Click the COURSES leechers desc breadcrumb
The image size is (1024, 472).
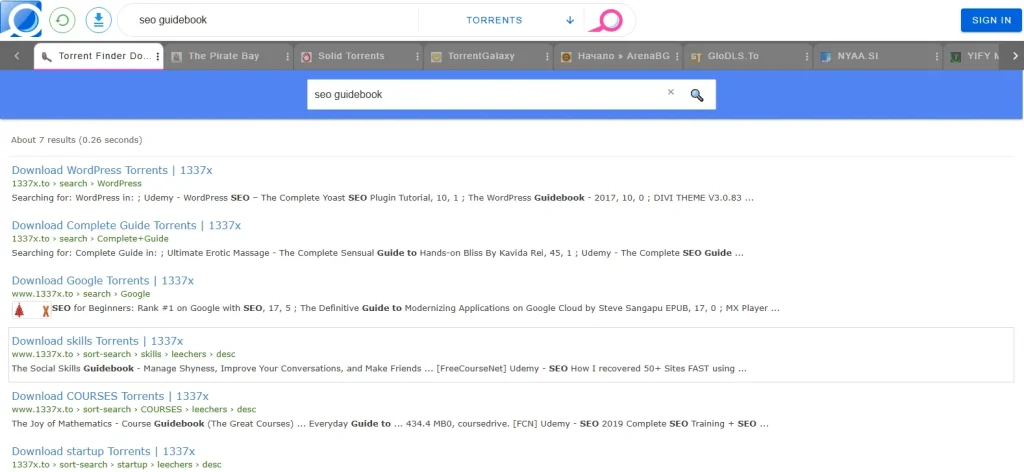[x=134, y=410]
